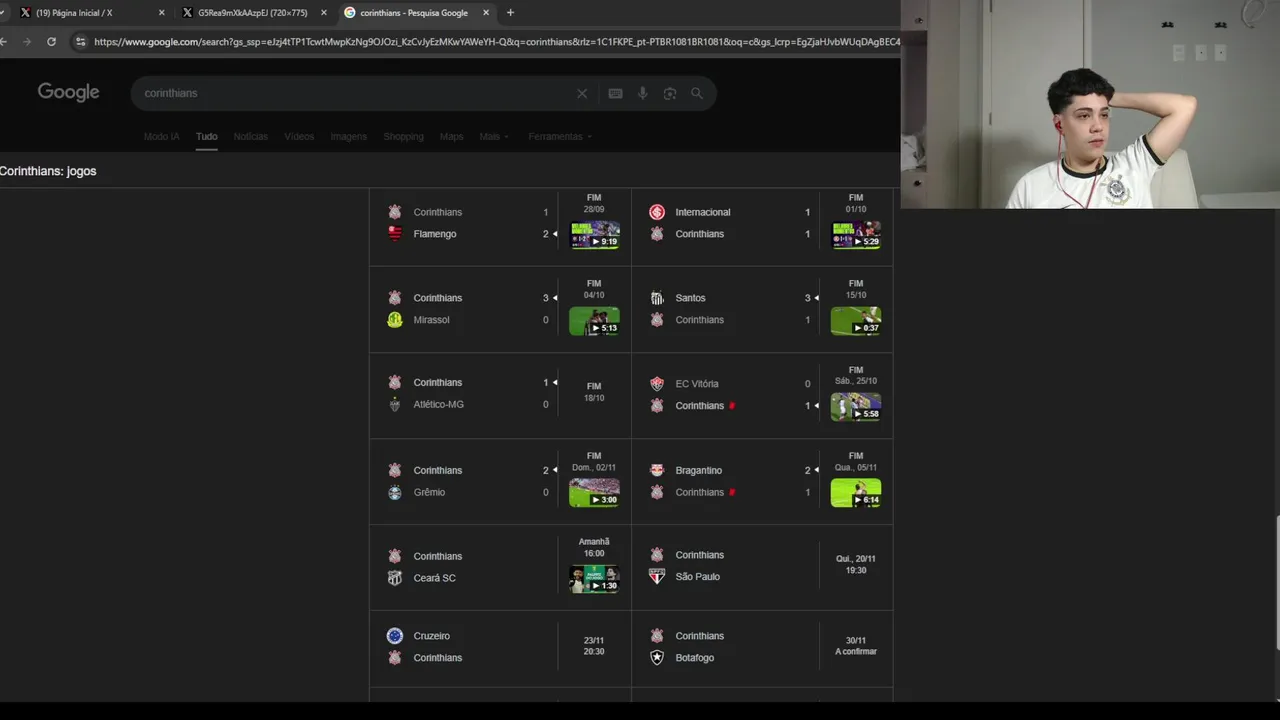The image size is (1280, 720).
Task: Switch to Notícias results
Action: [250, 136]
